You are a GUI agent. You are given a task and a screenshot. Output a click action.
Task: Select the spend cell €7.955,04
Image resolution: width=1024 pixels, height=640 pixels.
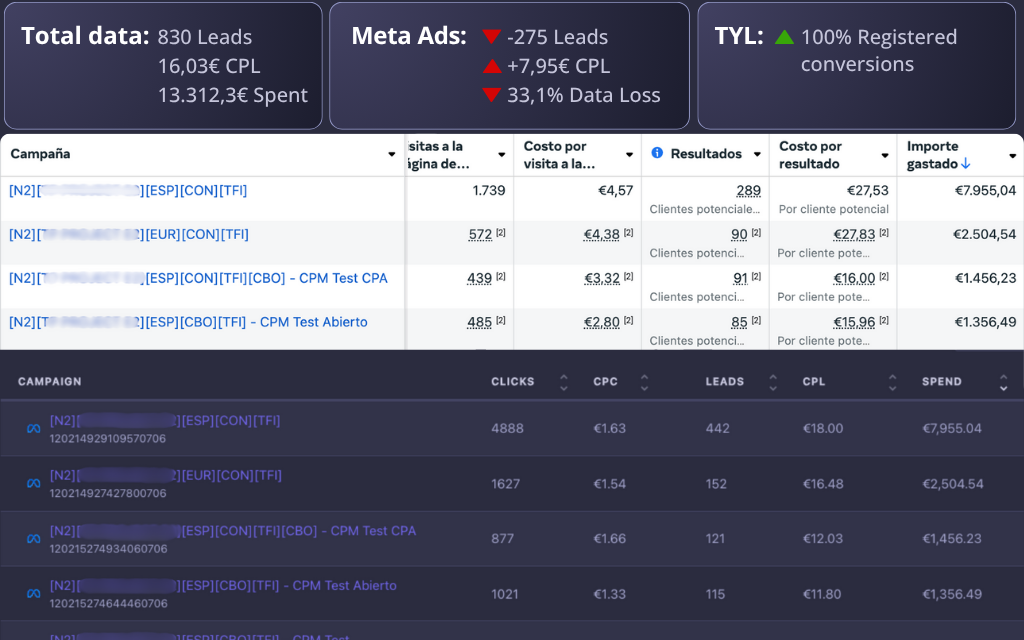[985, 191]
